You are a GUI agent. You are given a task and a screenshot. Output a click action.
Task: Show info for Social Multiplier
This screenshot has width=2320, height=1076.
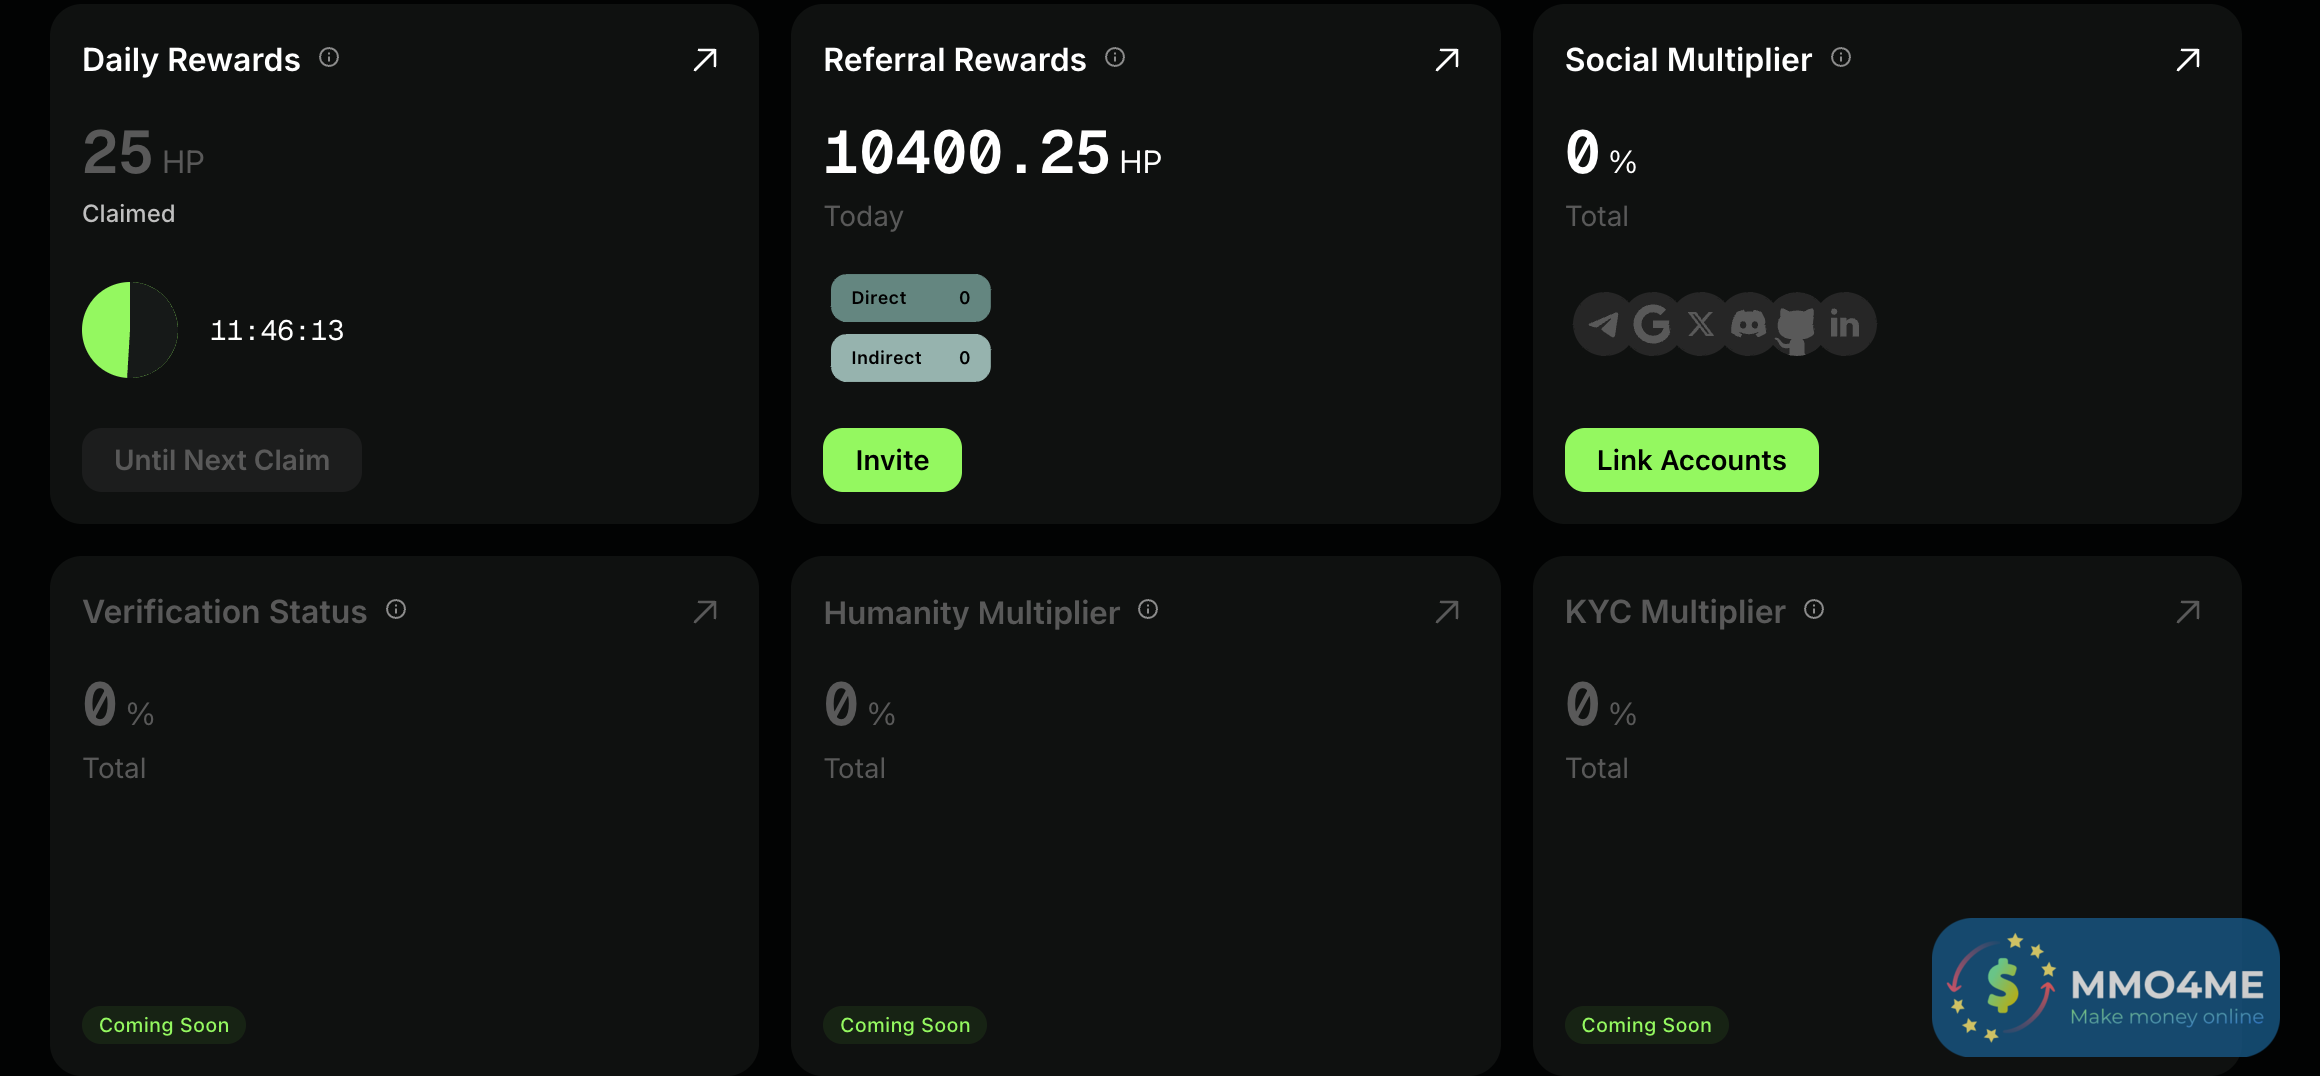click(x=1841, y=58)
